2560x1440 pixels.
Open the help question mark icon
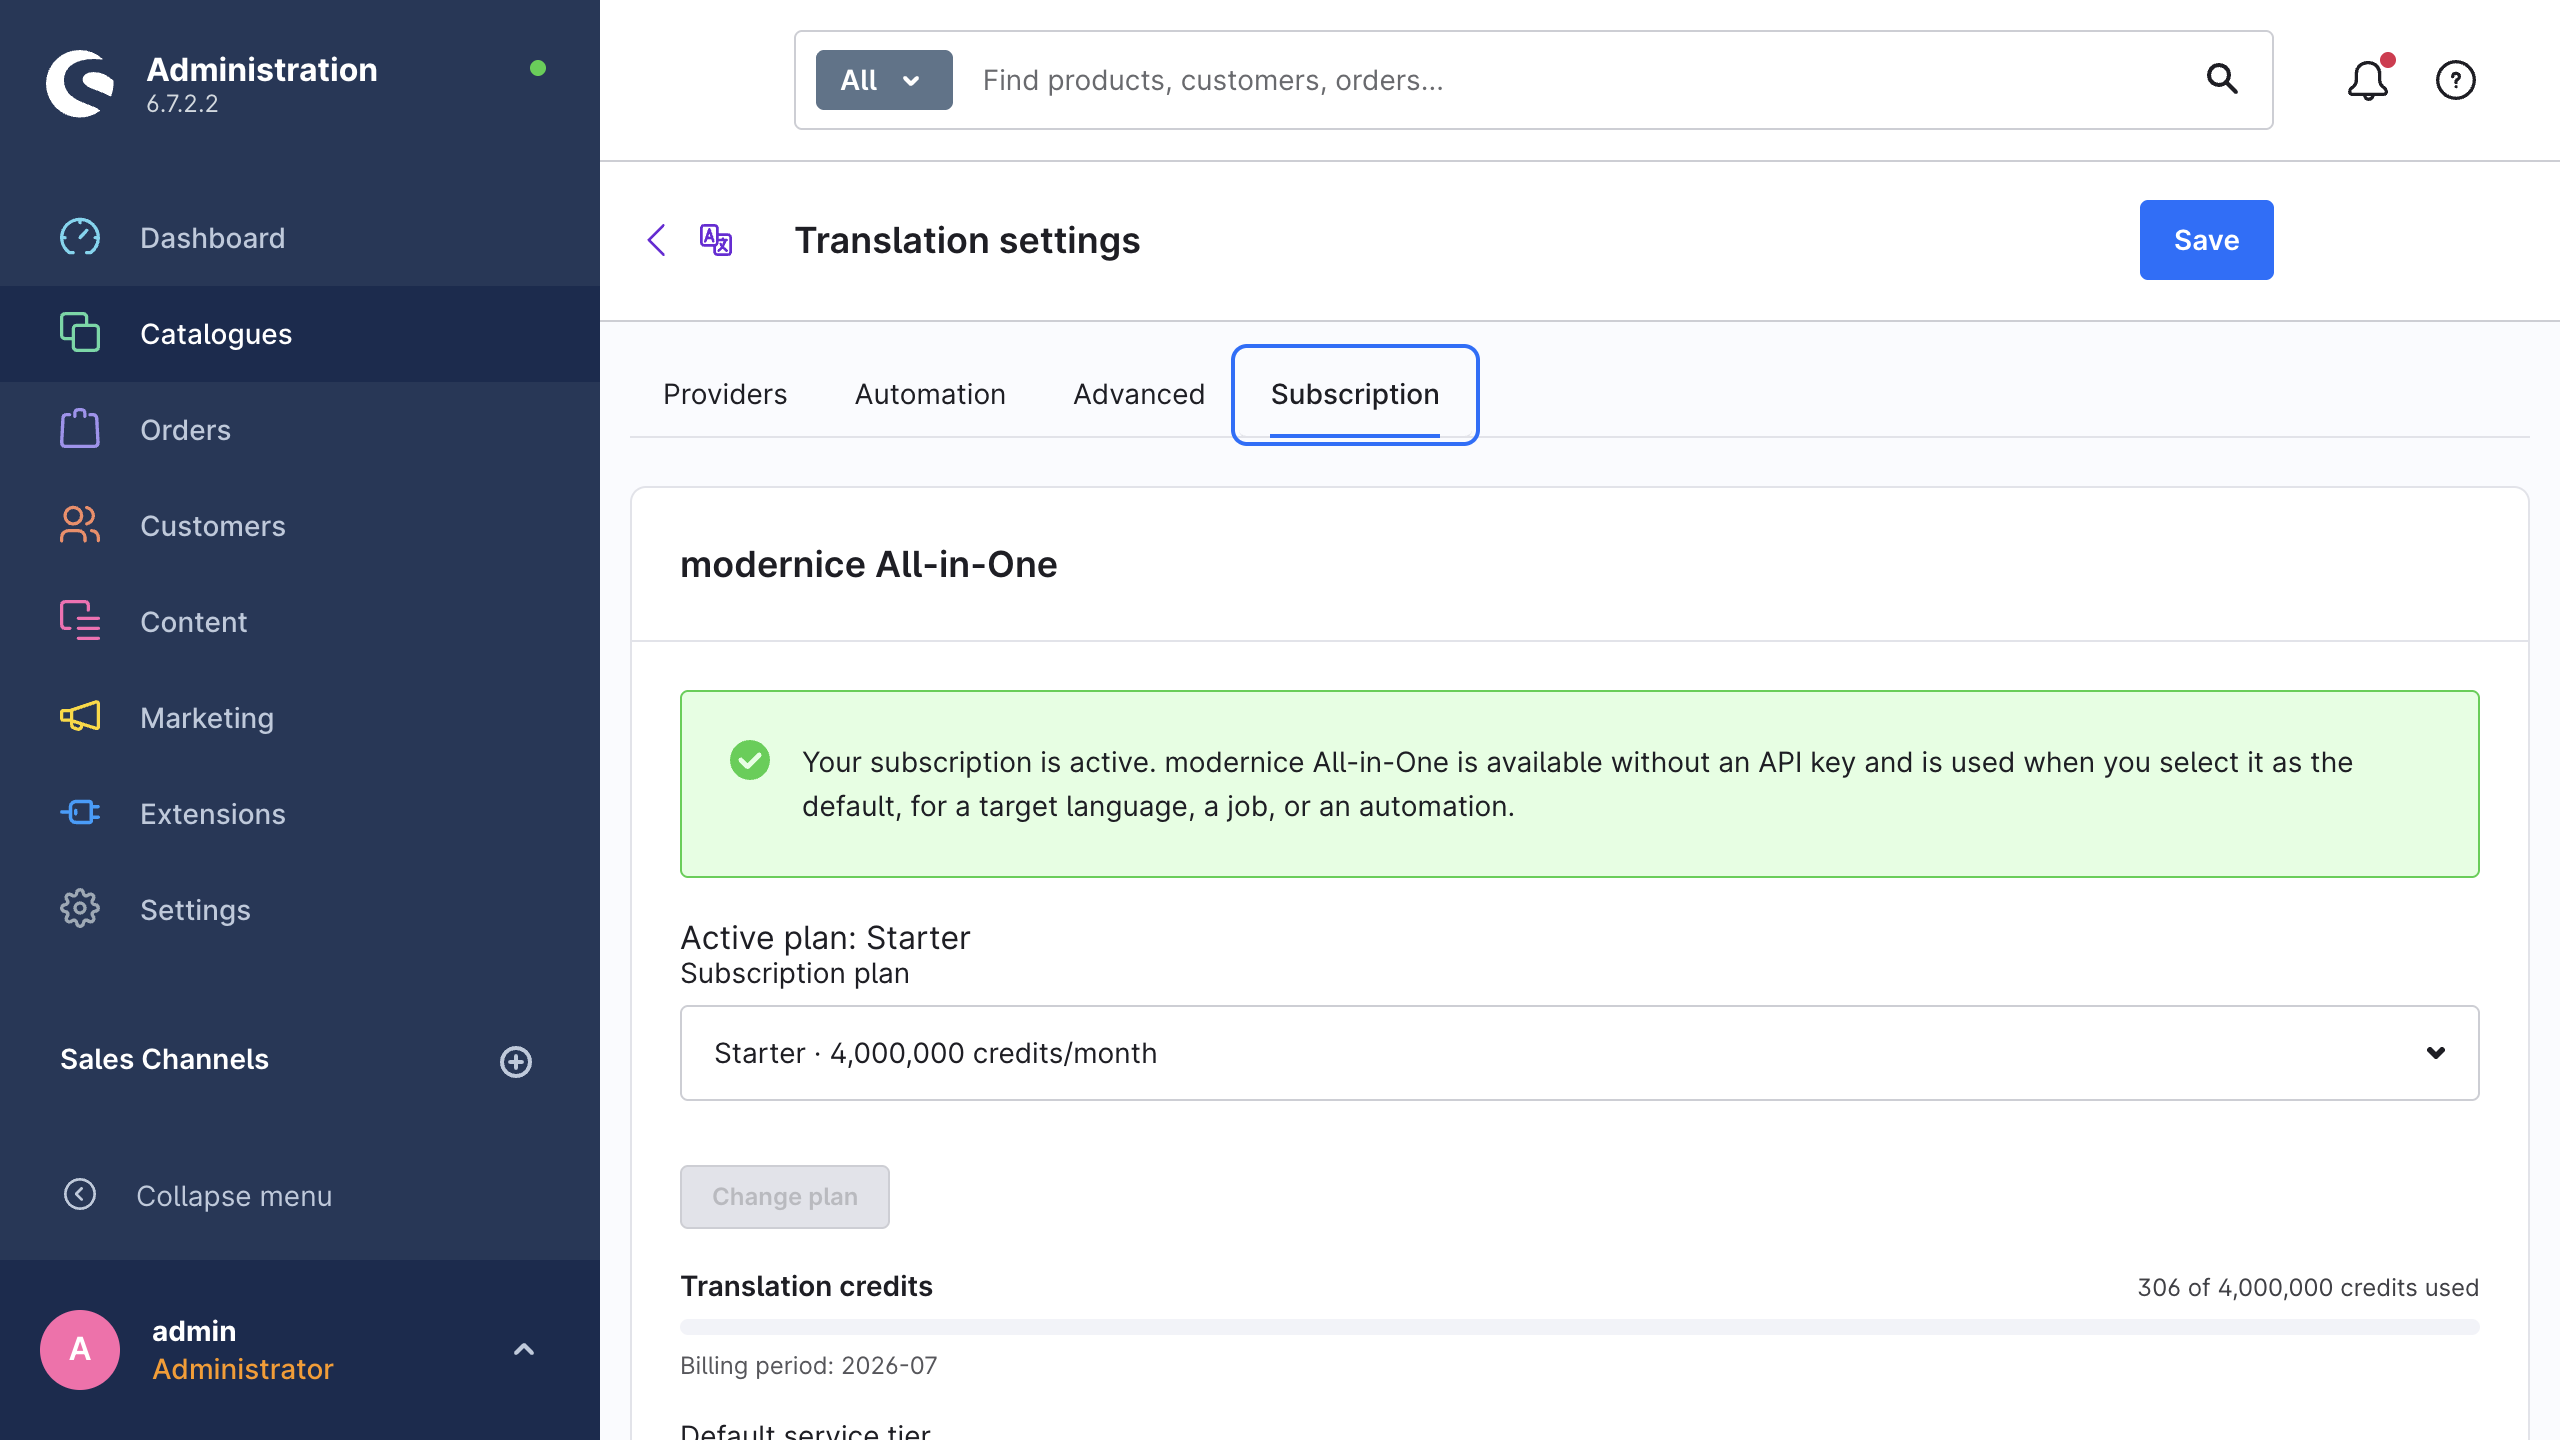2456,80
